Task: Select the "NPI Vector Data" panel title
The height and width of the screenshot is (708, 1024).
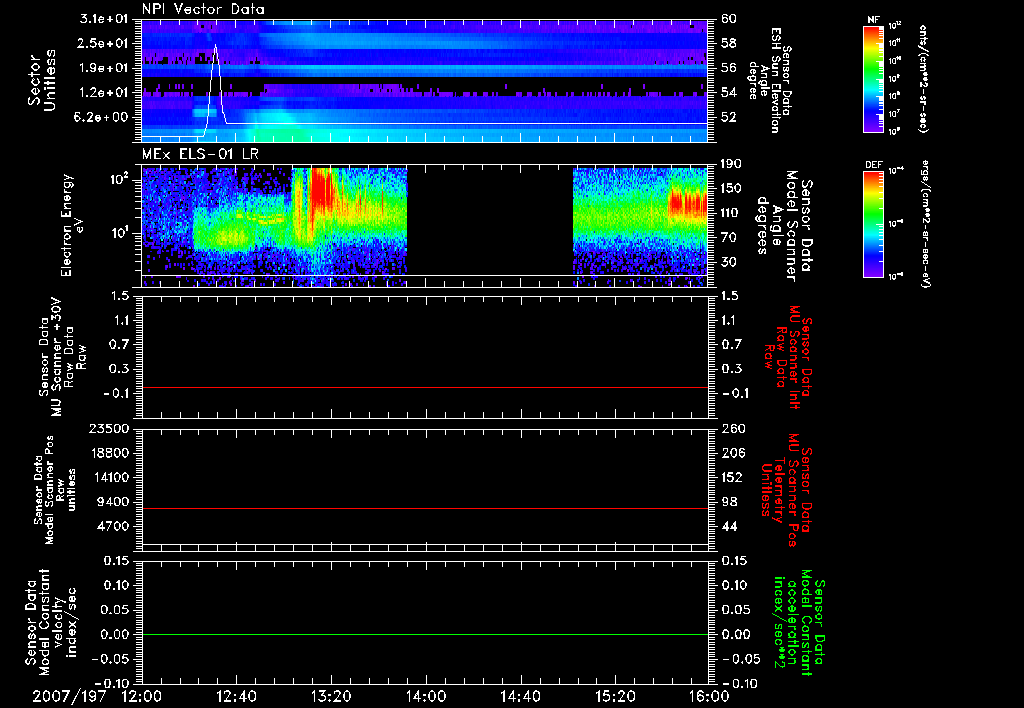Action: (x=203, y=9)
